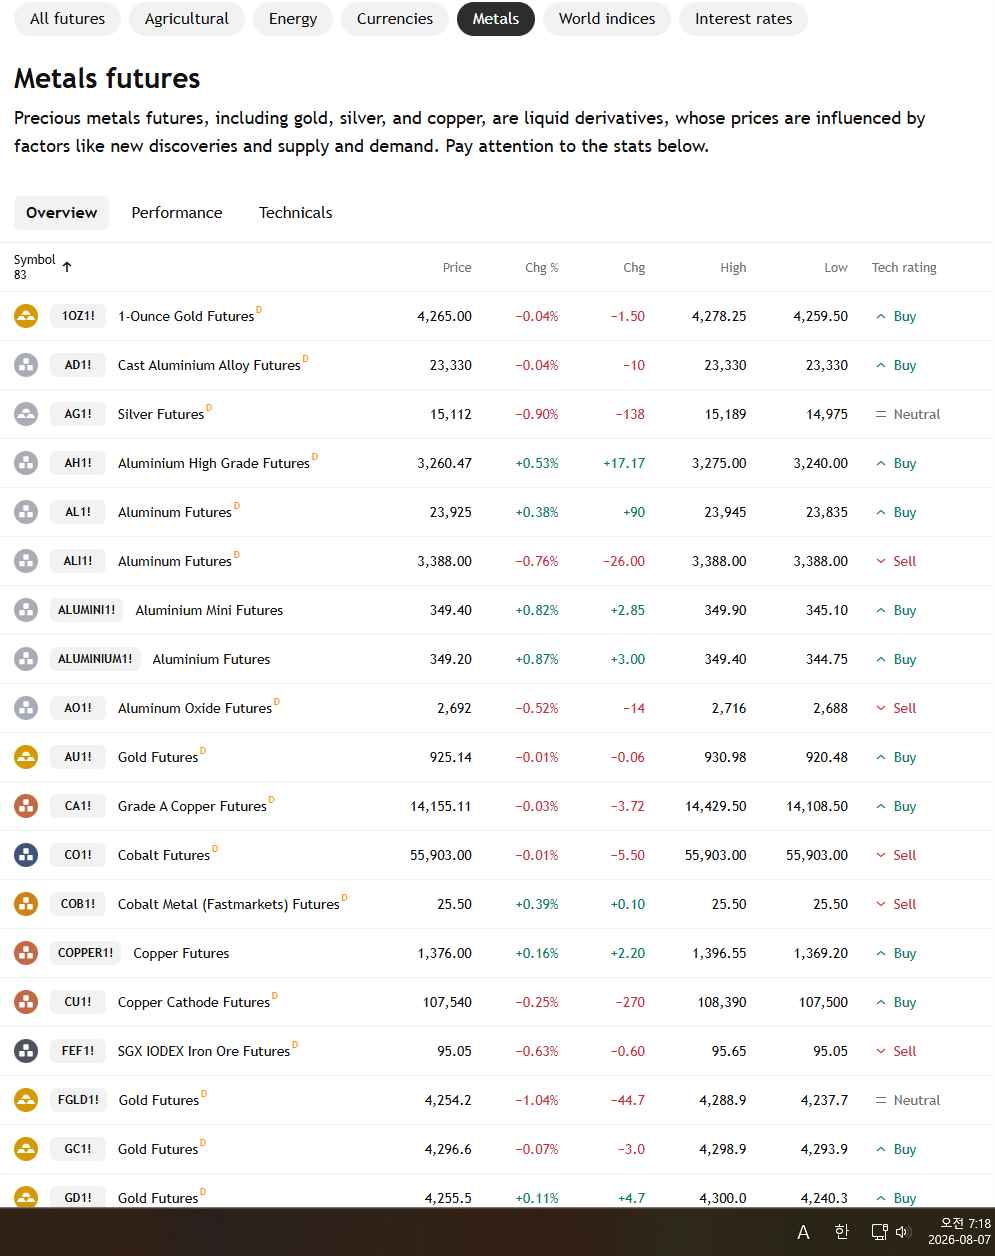Sort table by Chg % column header
Image resolution: width=995 pixels, height=1256 pixels.
542,268
